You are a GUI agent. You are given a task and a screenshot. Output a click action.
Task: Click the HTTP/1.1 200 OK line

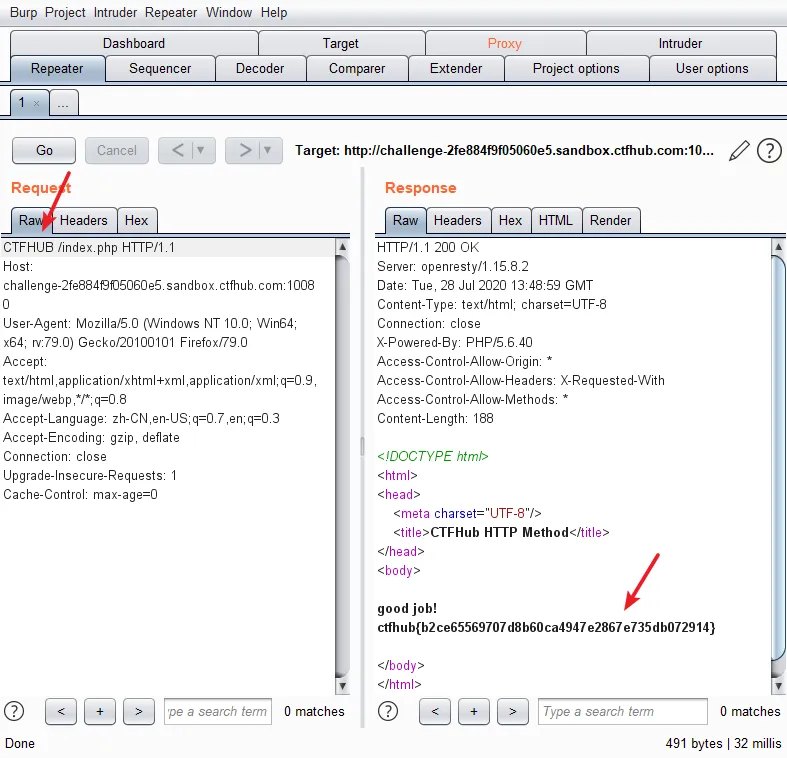tap(428, 247)
